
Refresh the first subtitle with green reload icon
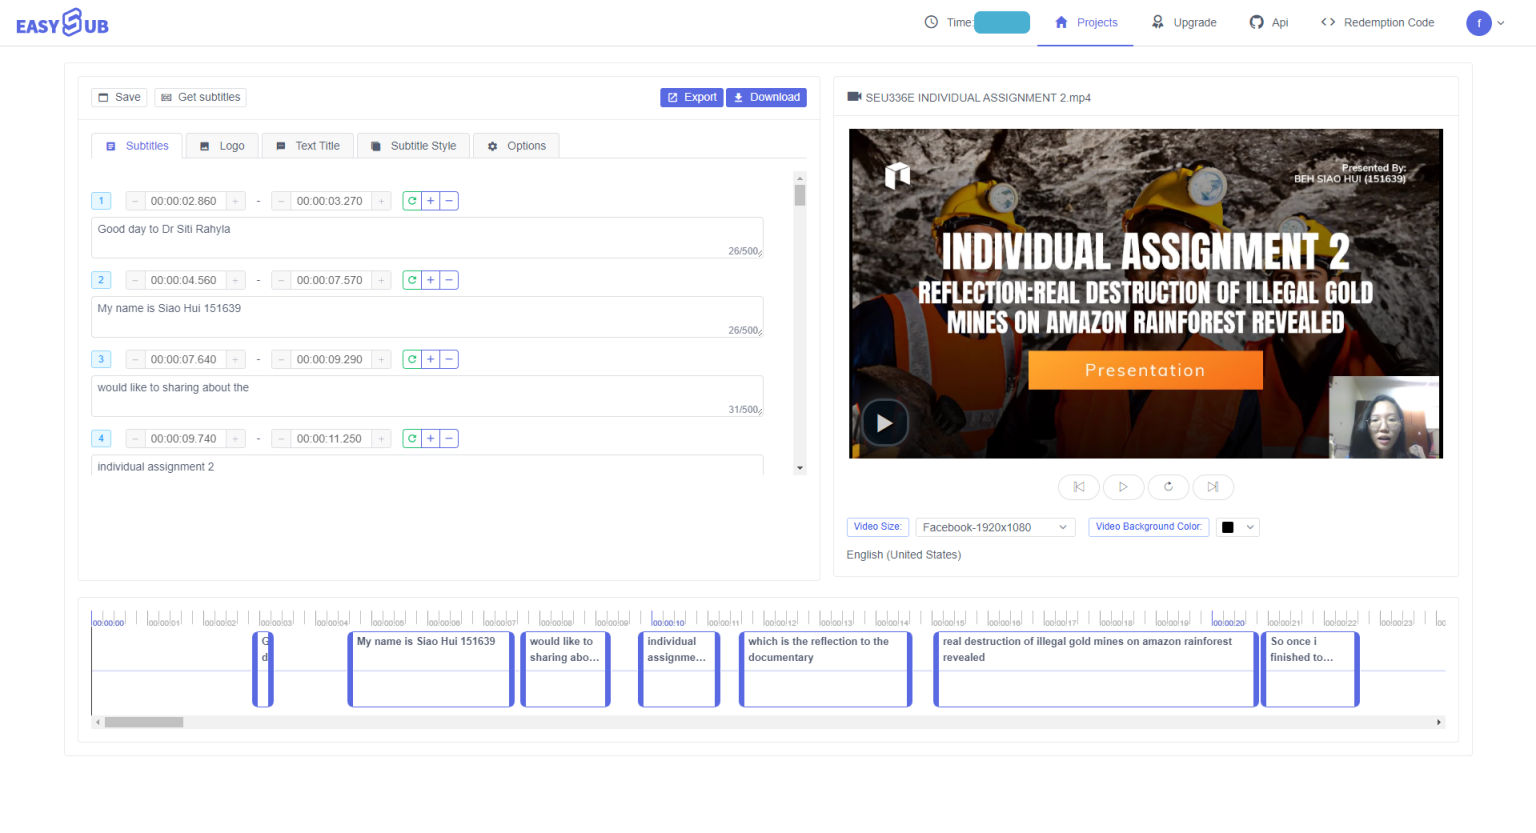(411, 200)
